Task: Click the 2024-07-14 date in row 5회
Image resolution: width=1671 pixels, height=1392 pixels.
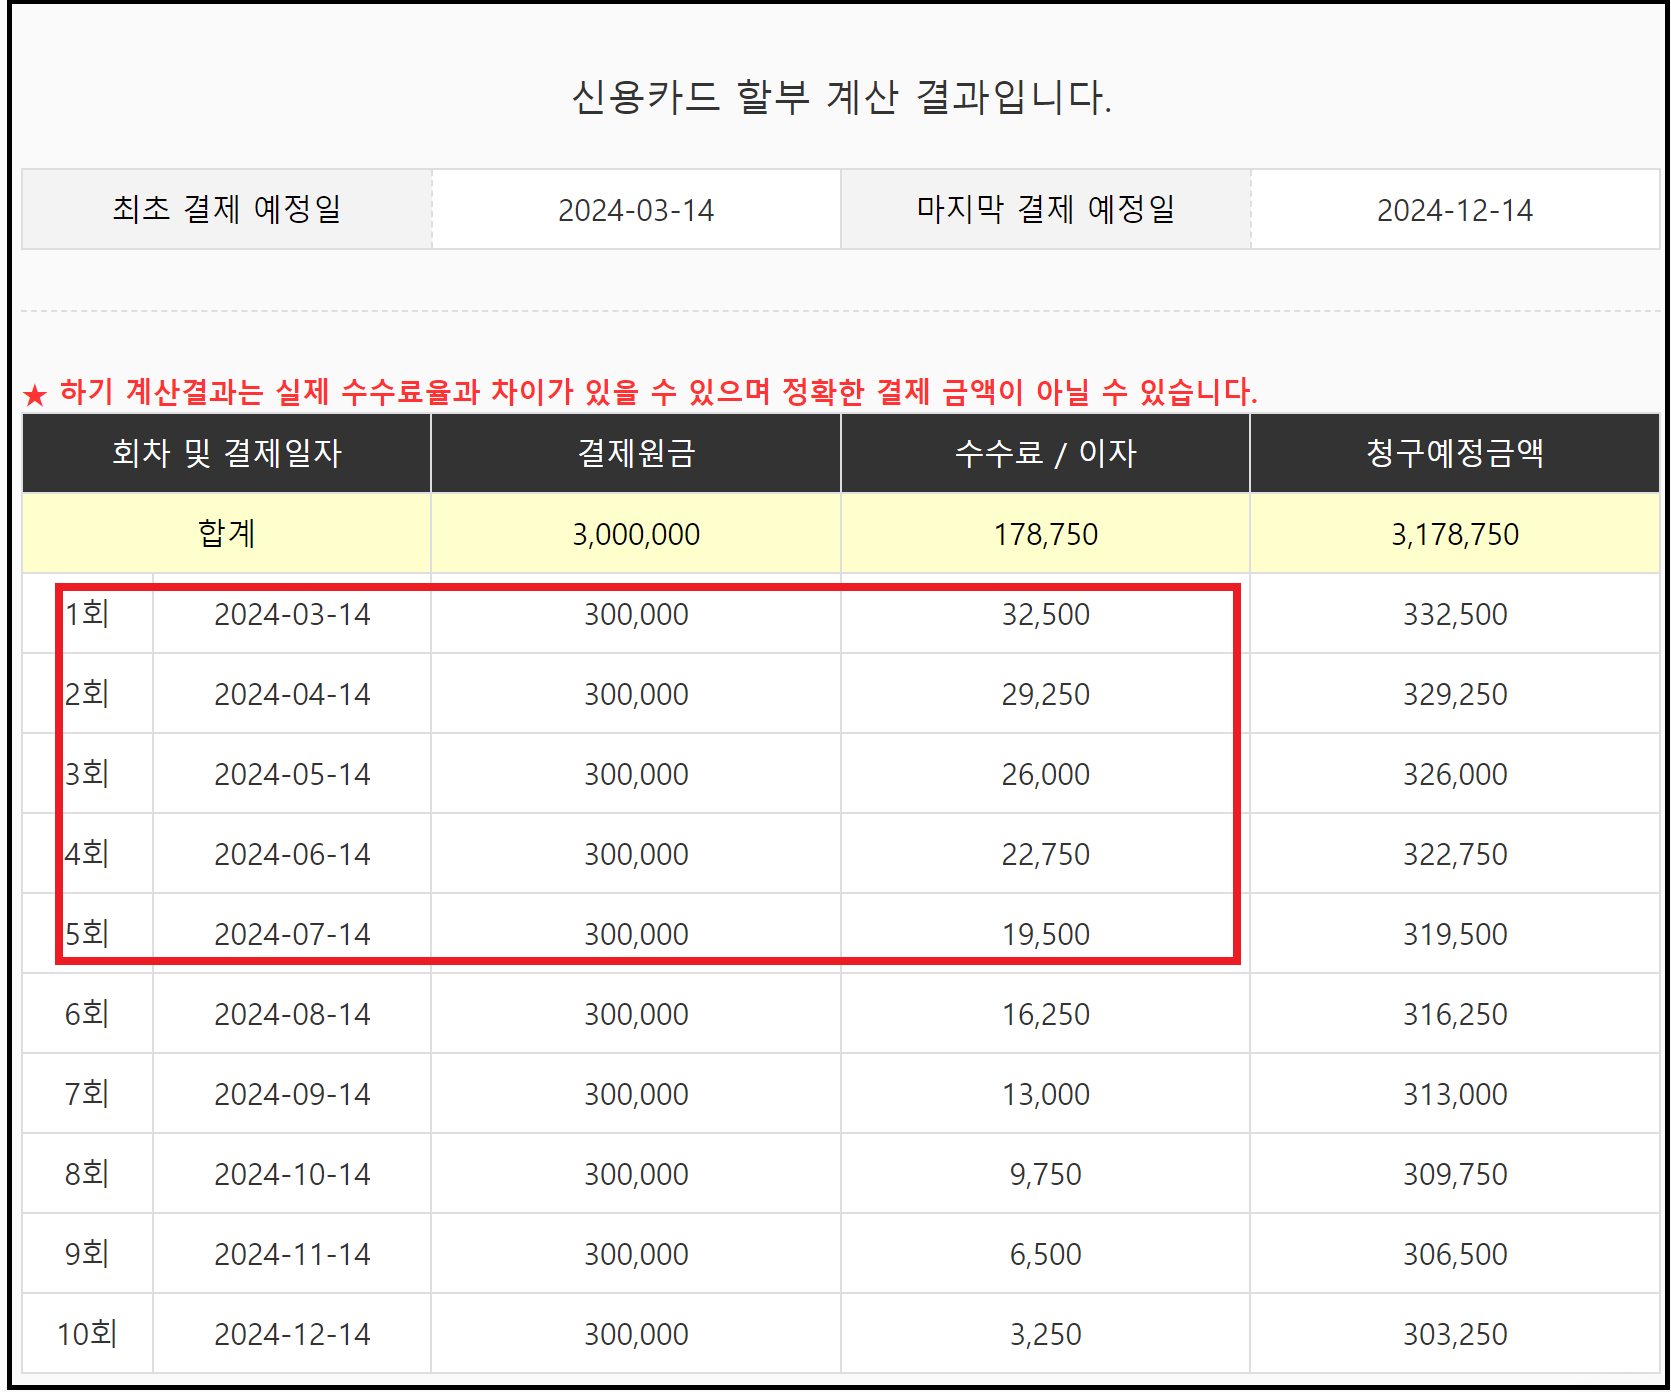Action: 291,933
